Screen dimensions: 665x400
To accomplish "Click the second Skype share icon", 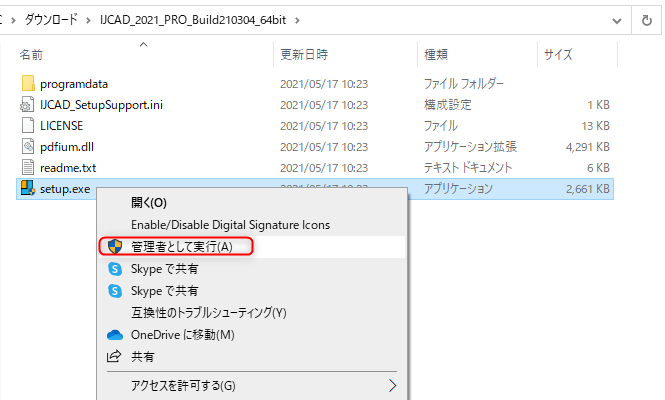I will pyautogui.click(x=115, y=291).
